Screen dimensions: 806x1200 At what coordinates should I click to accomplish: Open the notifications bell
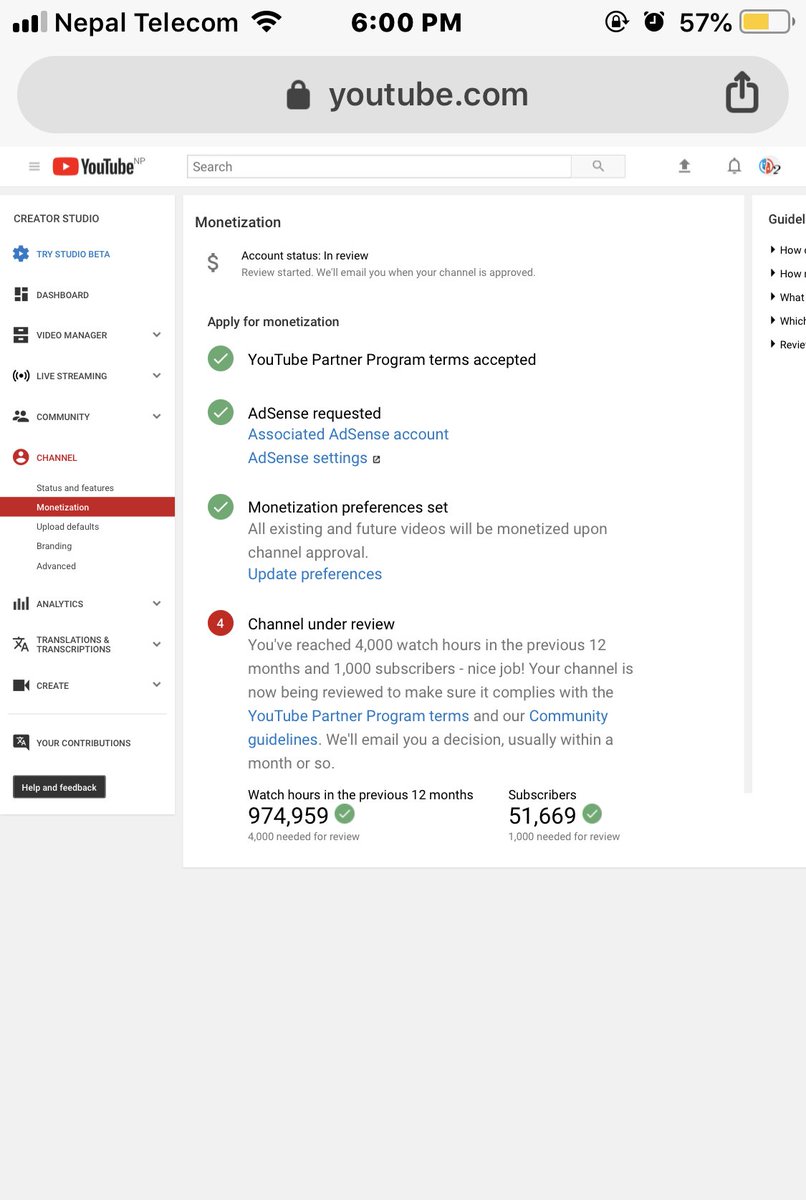(x=734, y=167)
